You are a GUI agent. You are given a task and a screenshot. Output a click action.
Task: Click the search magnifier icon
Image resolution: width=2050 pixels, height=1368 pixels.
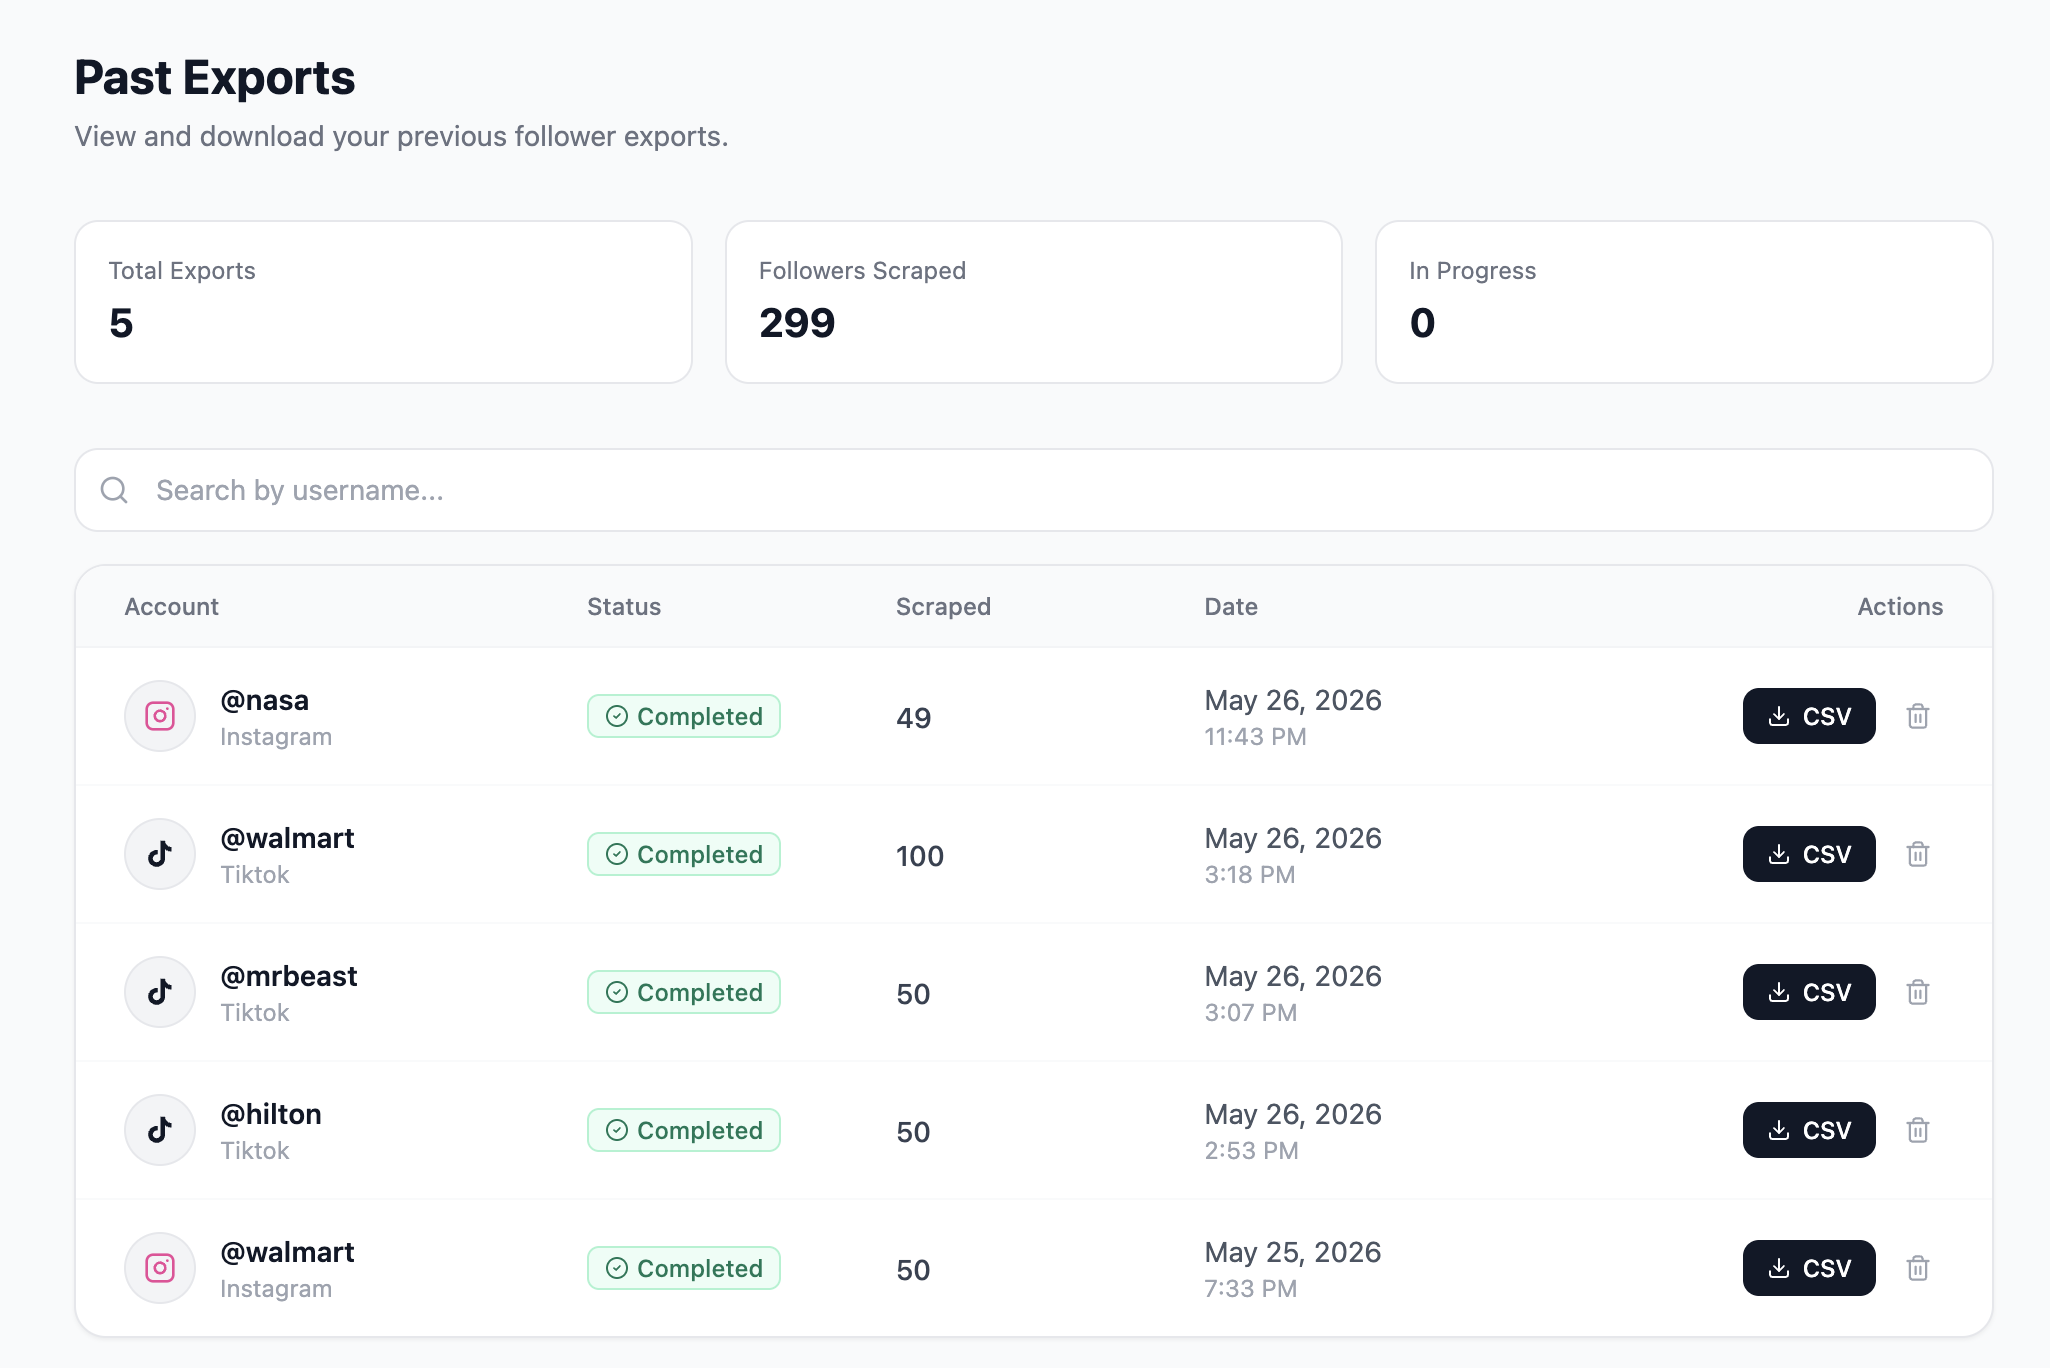click(x=114, y=490)
